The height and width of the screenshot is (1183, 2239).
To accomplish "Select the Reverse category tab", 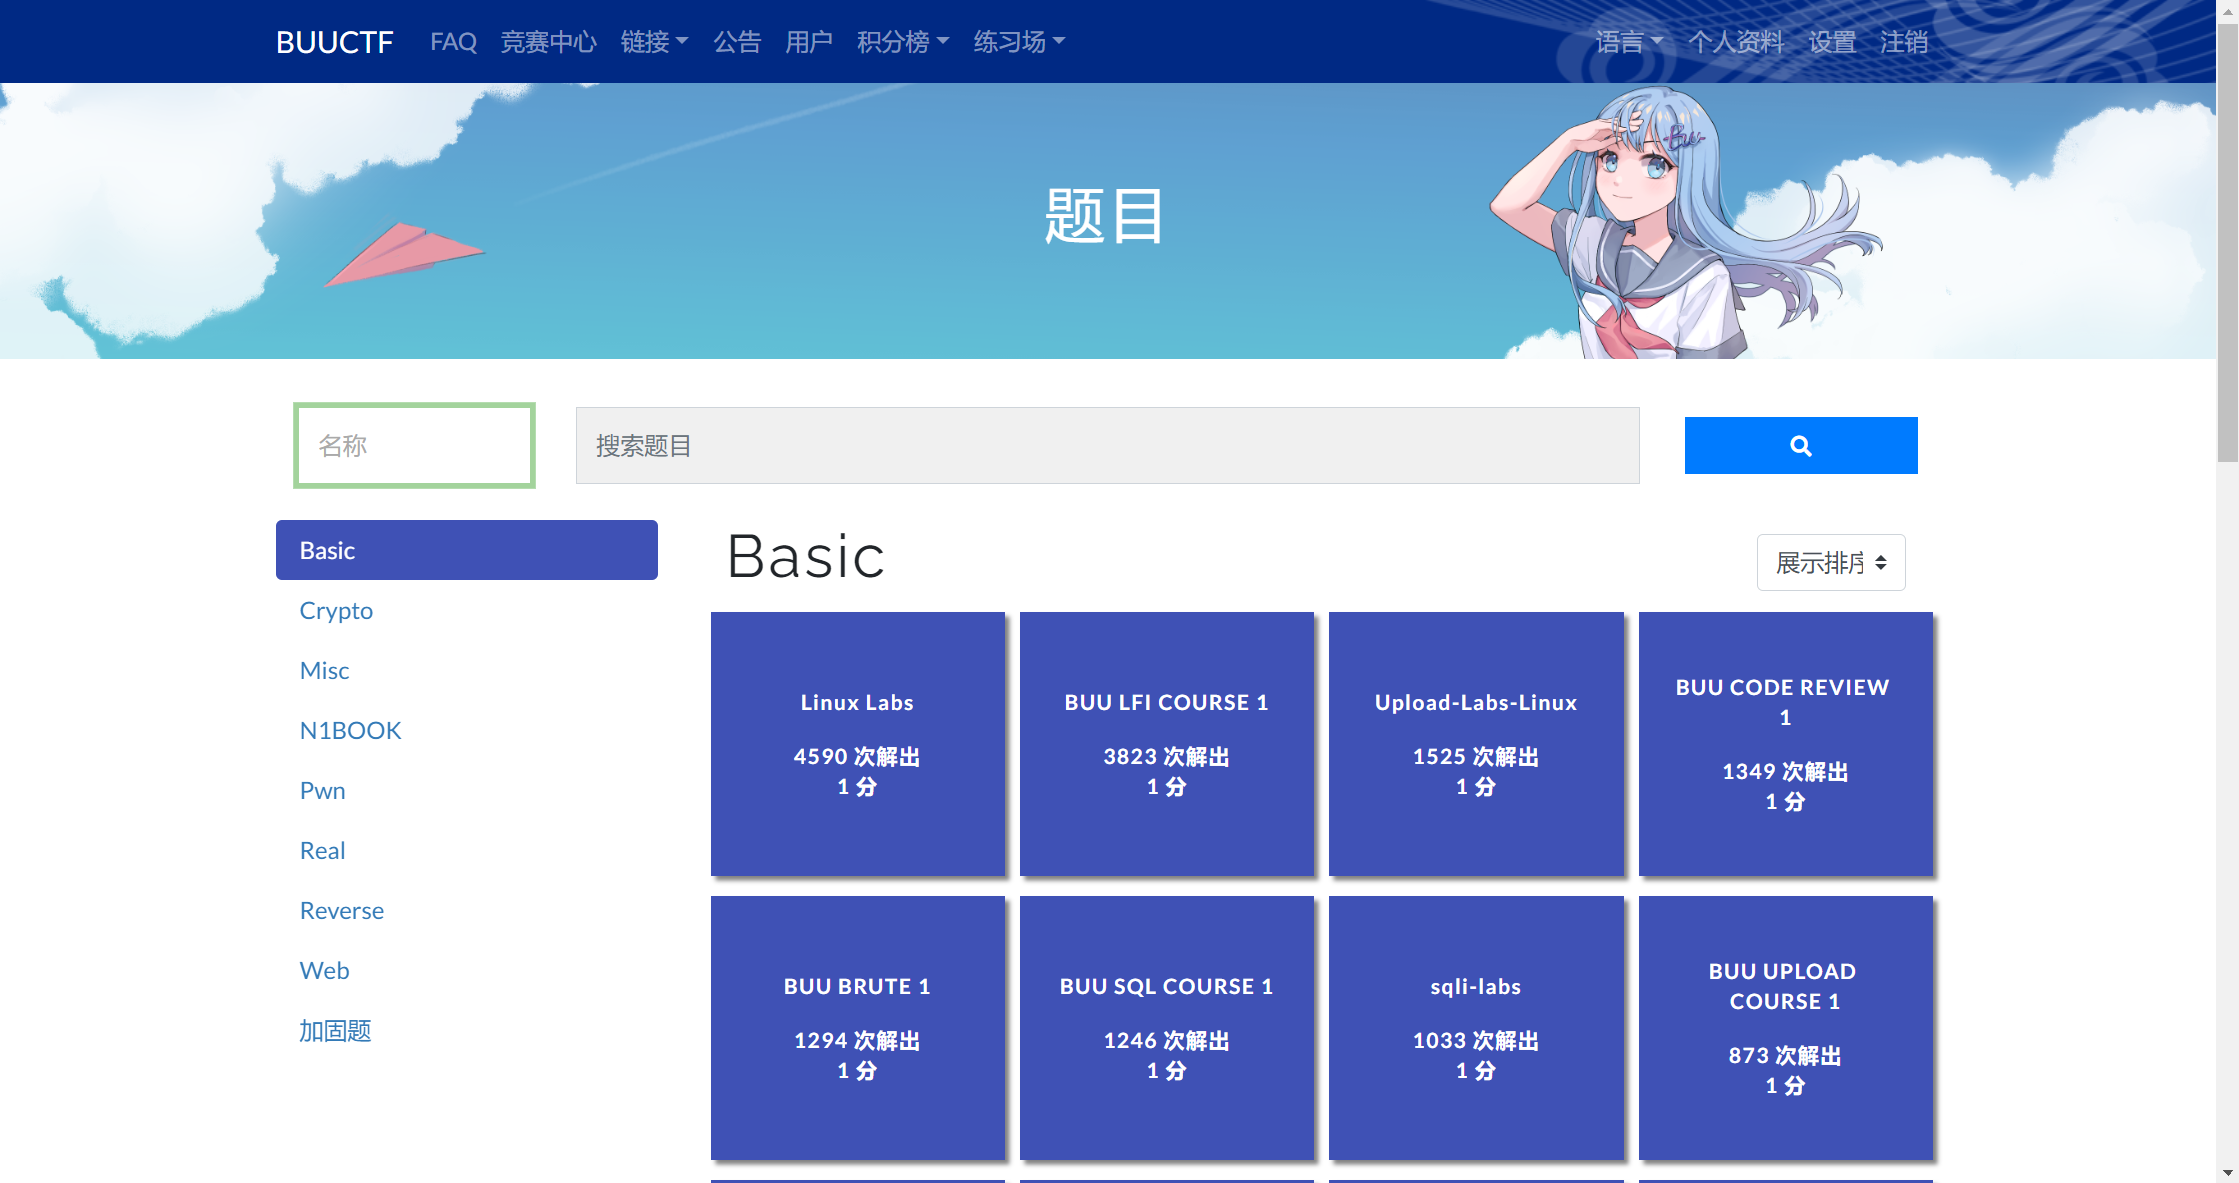I will coord(341,911).
